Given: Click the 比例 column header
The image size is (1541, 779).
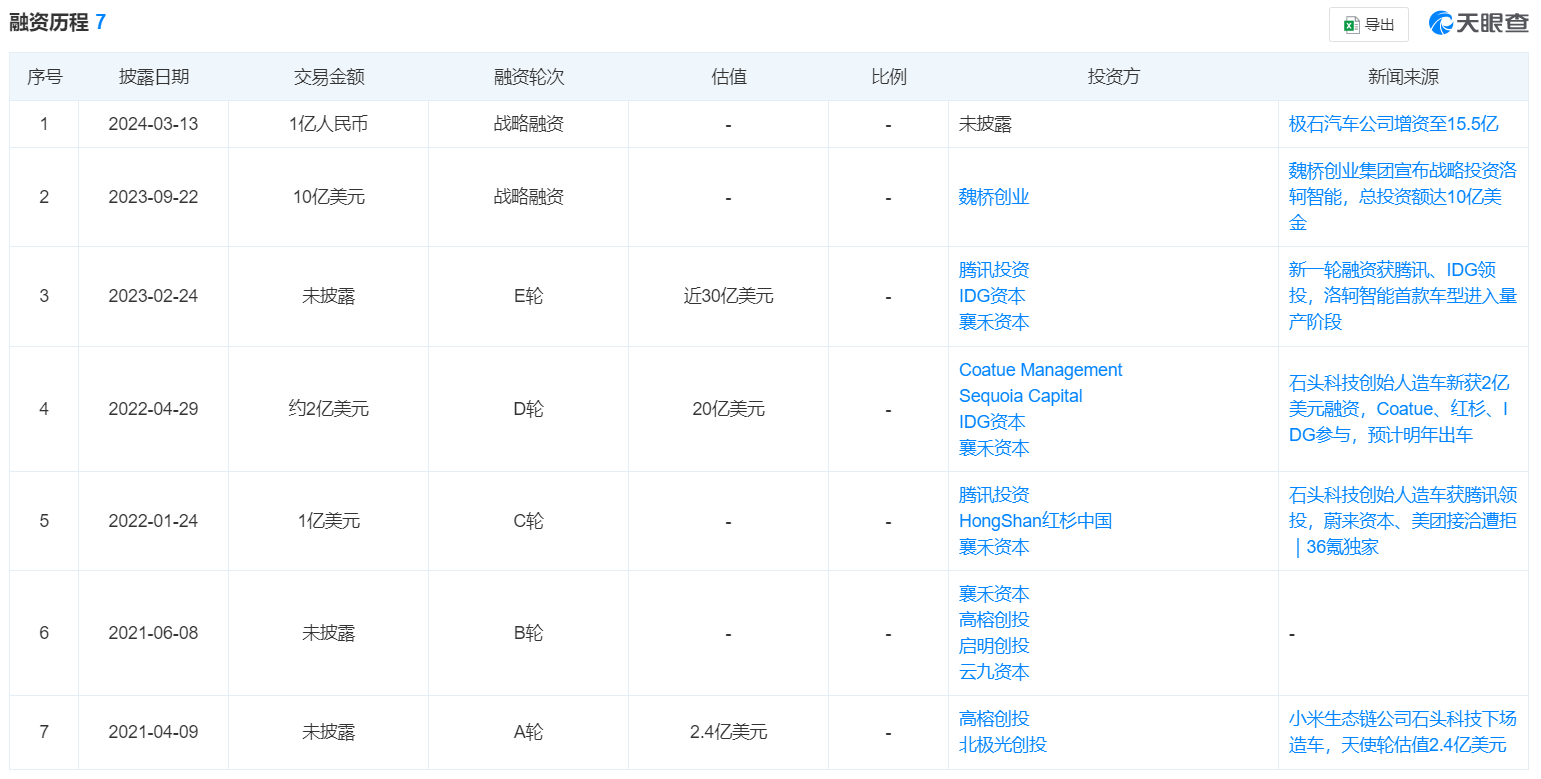Looking at the screenshot, I should coord(888,77).
